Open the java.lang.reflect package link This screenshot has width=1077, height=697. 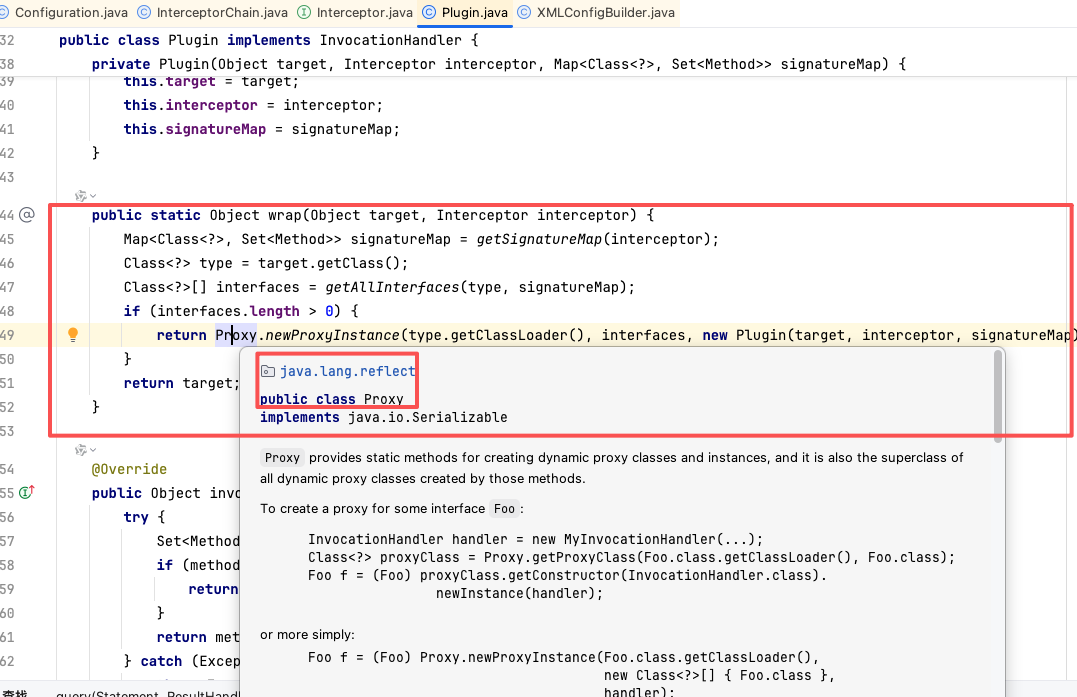(x=348, y=371)
